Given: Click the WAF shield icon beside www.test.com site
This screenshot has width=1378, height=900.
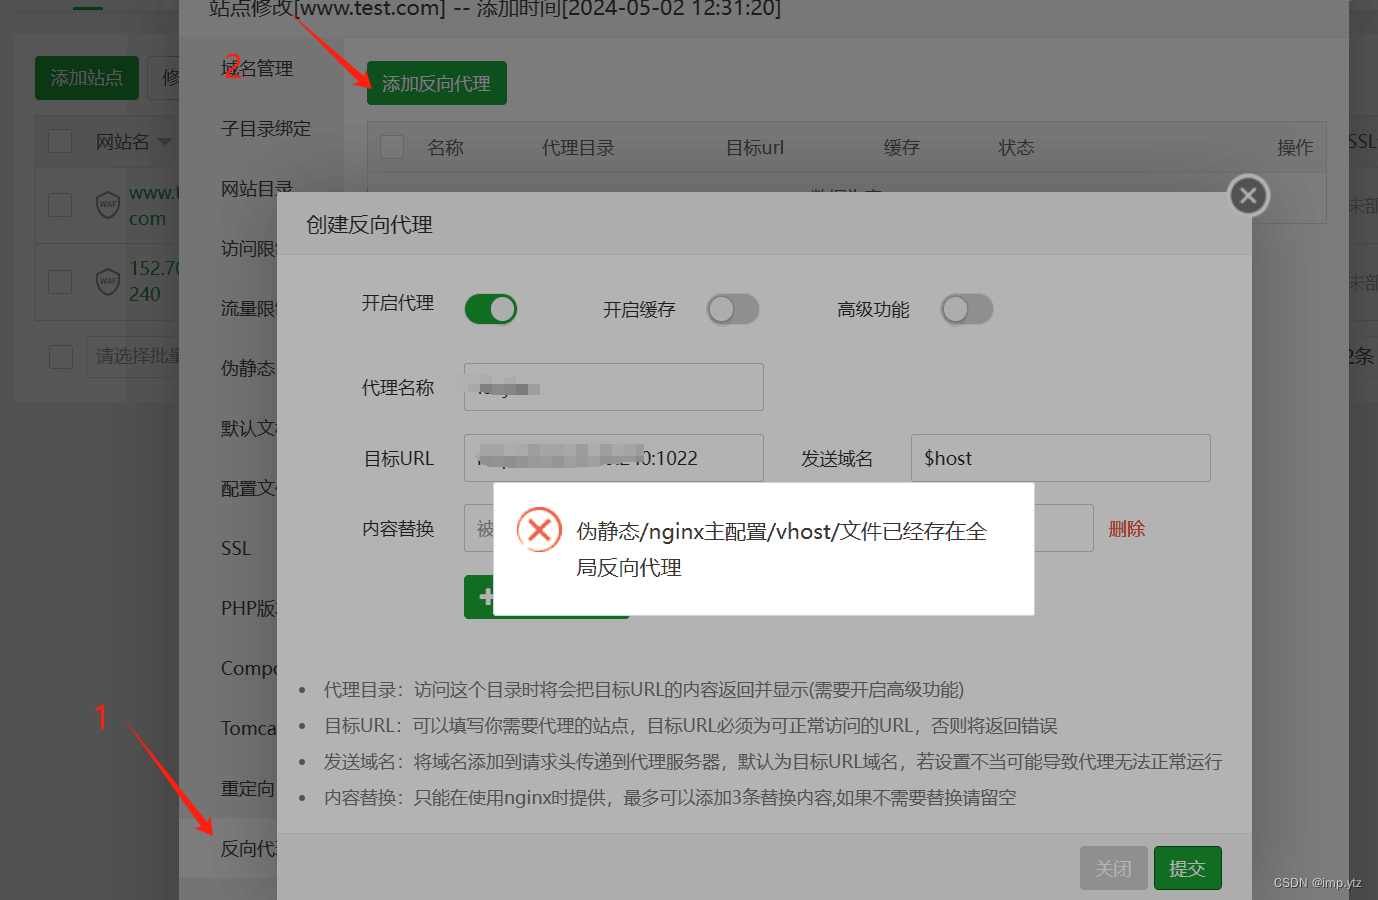Looking at the screenshot, I should point(108,204).
